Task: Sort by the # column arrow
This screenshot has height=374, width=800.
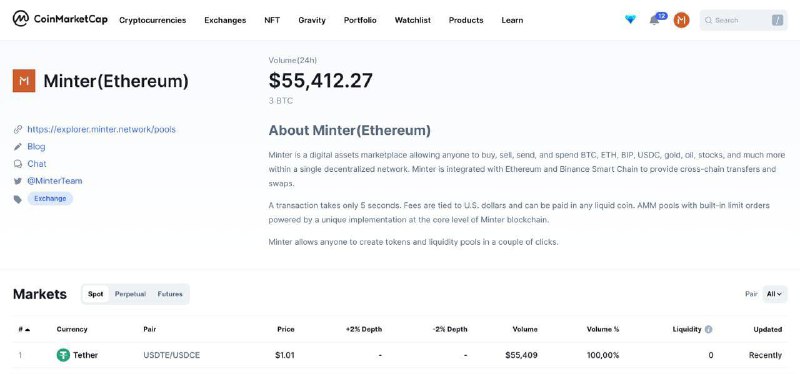Action: coord(27,330)
